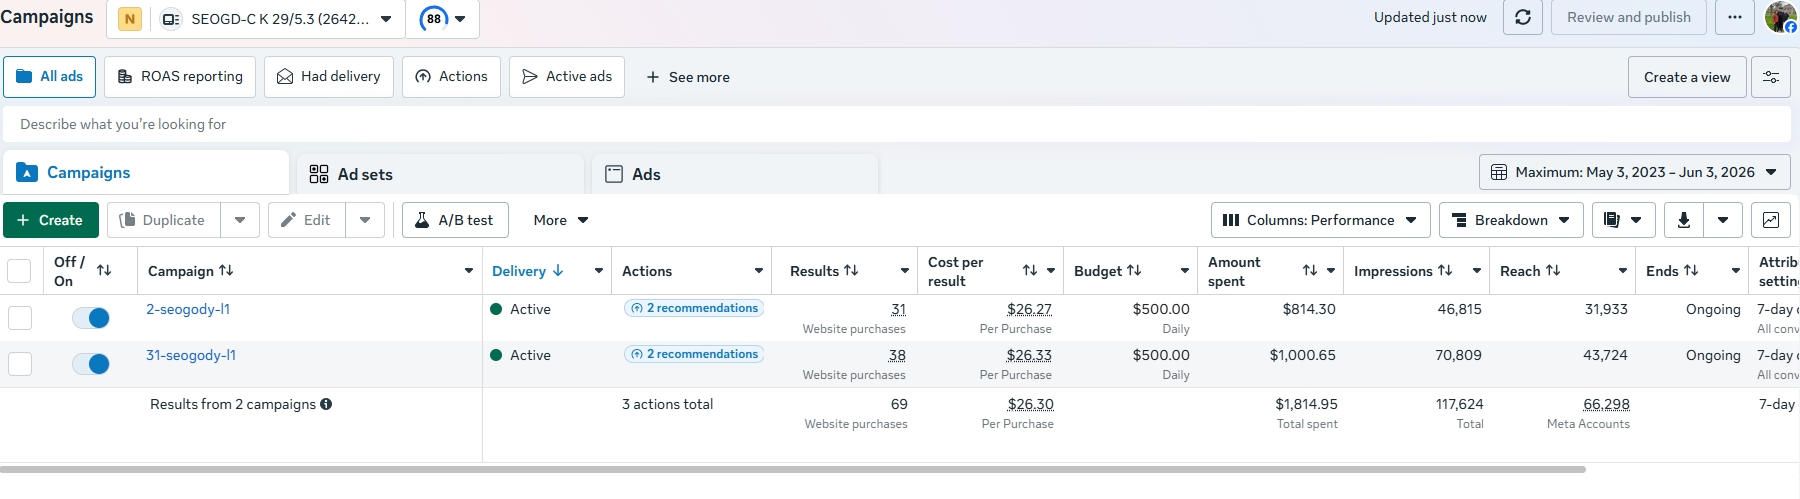Toggle off the 31-seogody-l1 campaign
The image size is (1800, 499).
click(91, 364)
